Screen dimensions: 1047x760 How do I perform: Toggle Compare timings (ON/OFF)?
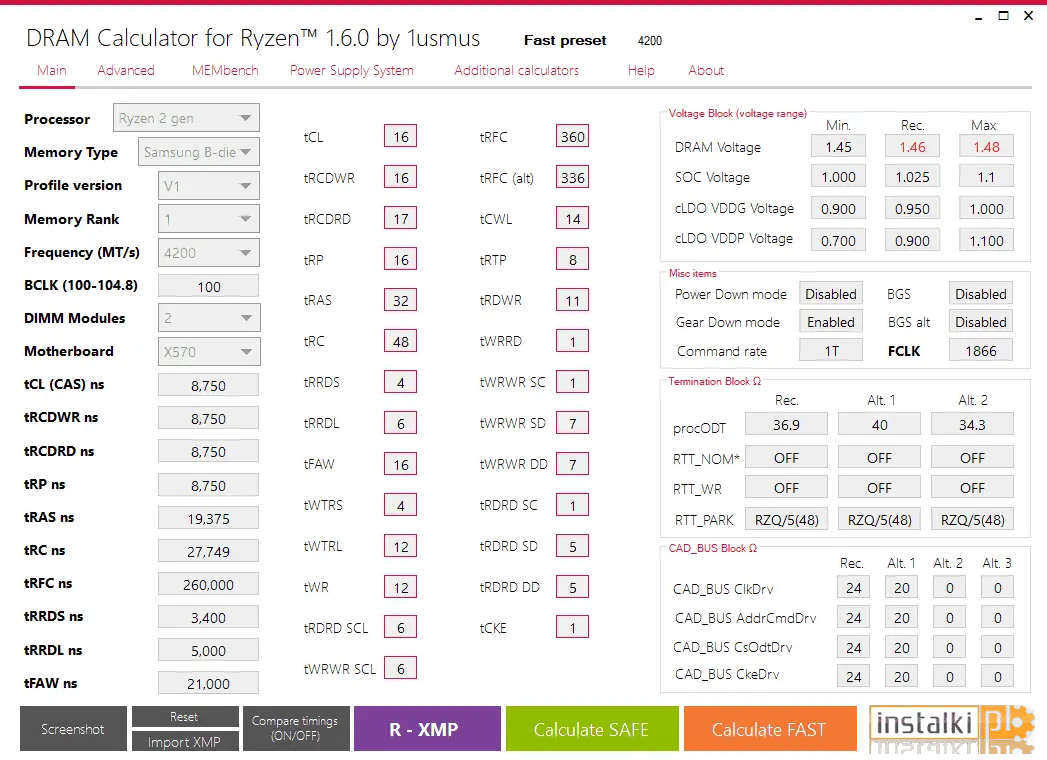coord(295,729)
